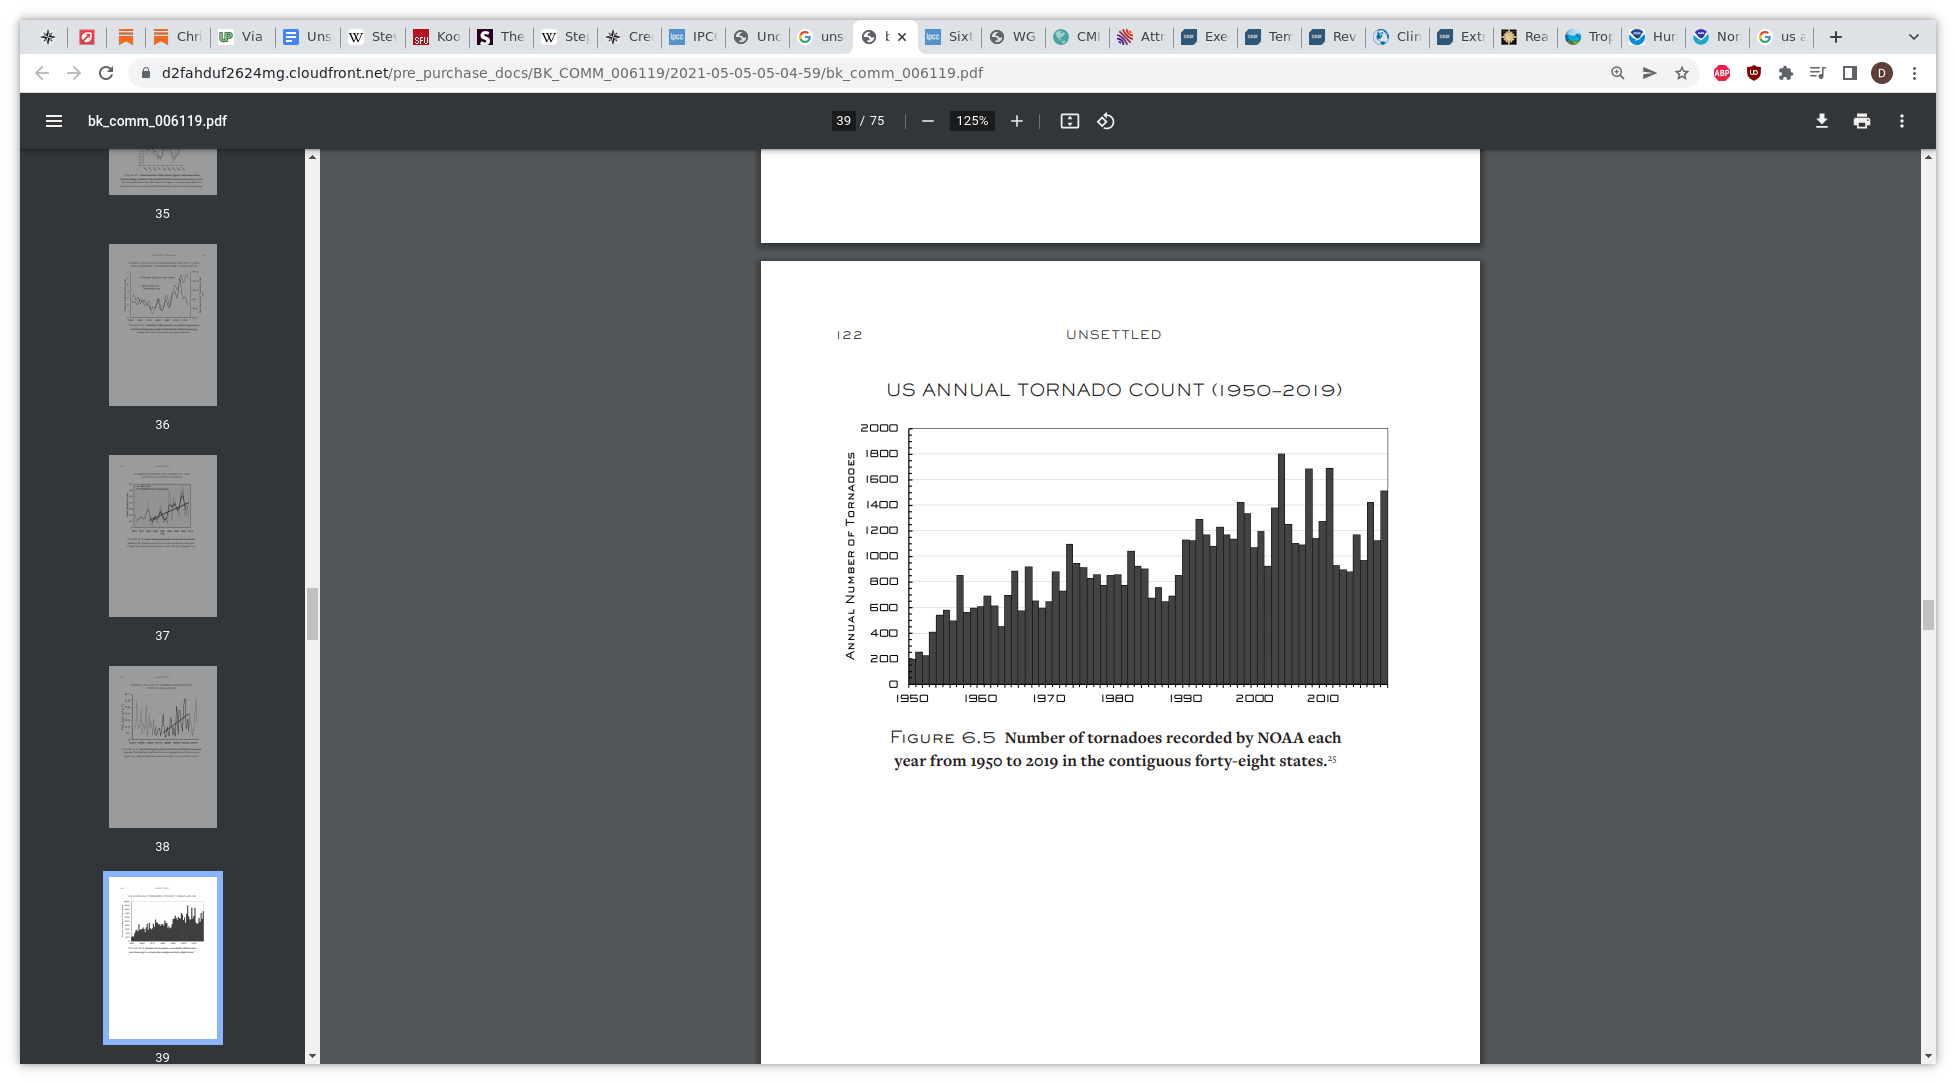
Task: Bookmark this page with the star icon
Action: coord(1682,73)
